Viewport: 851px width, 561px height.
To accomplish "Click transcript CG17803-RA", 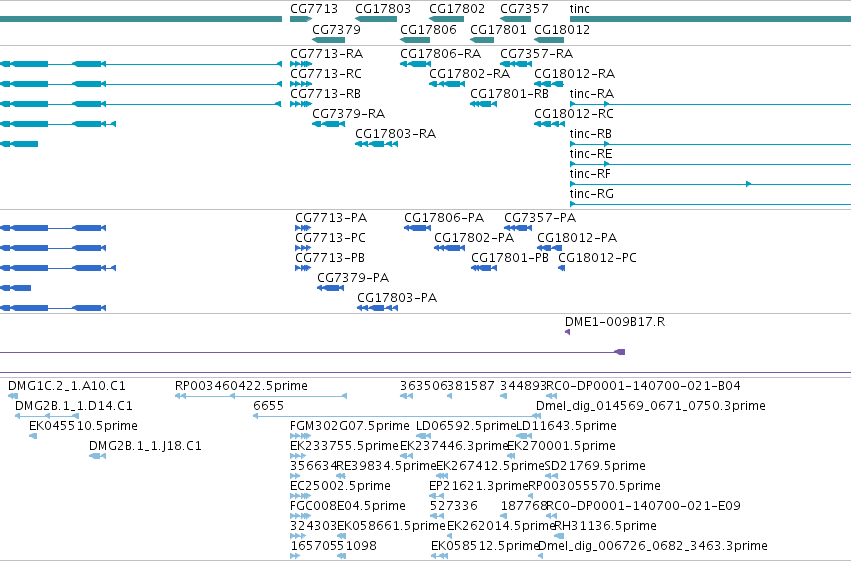I will (x=395, y=134).
